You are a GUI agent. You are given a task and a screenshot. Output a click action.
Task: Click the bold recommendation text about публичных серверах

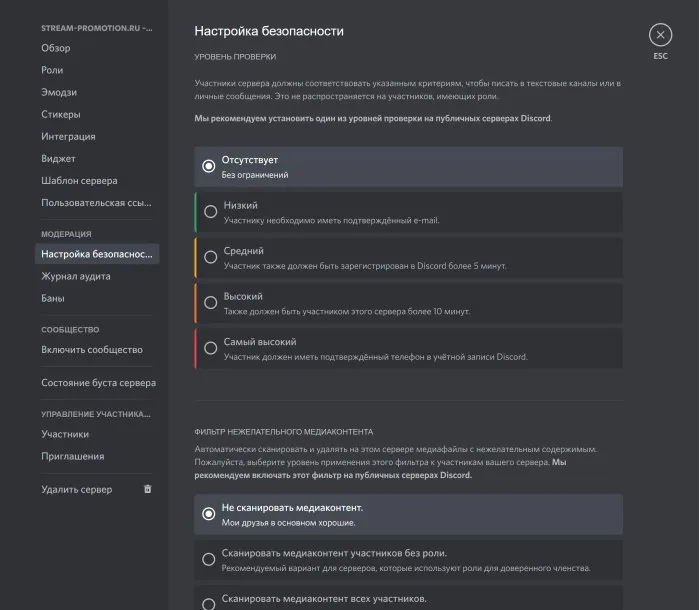coord(373,118)
